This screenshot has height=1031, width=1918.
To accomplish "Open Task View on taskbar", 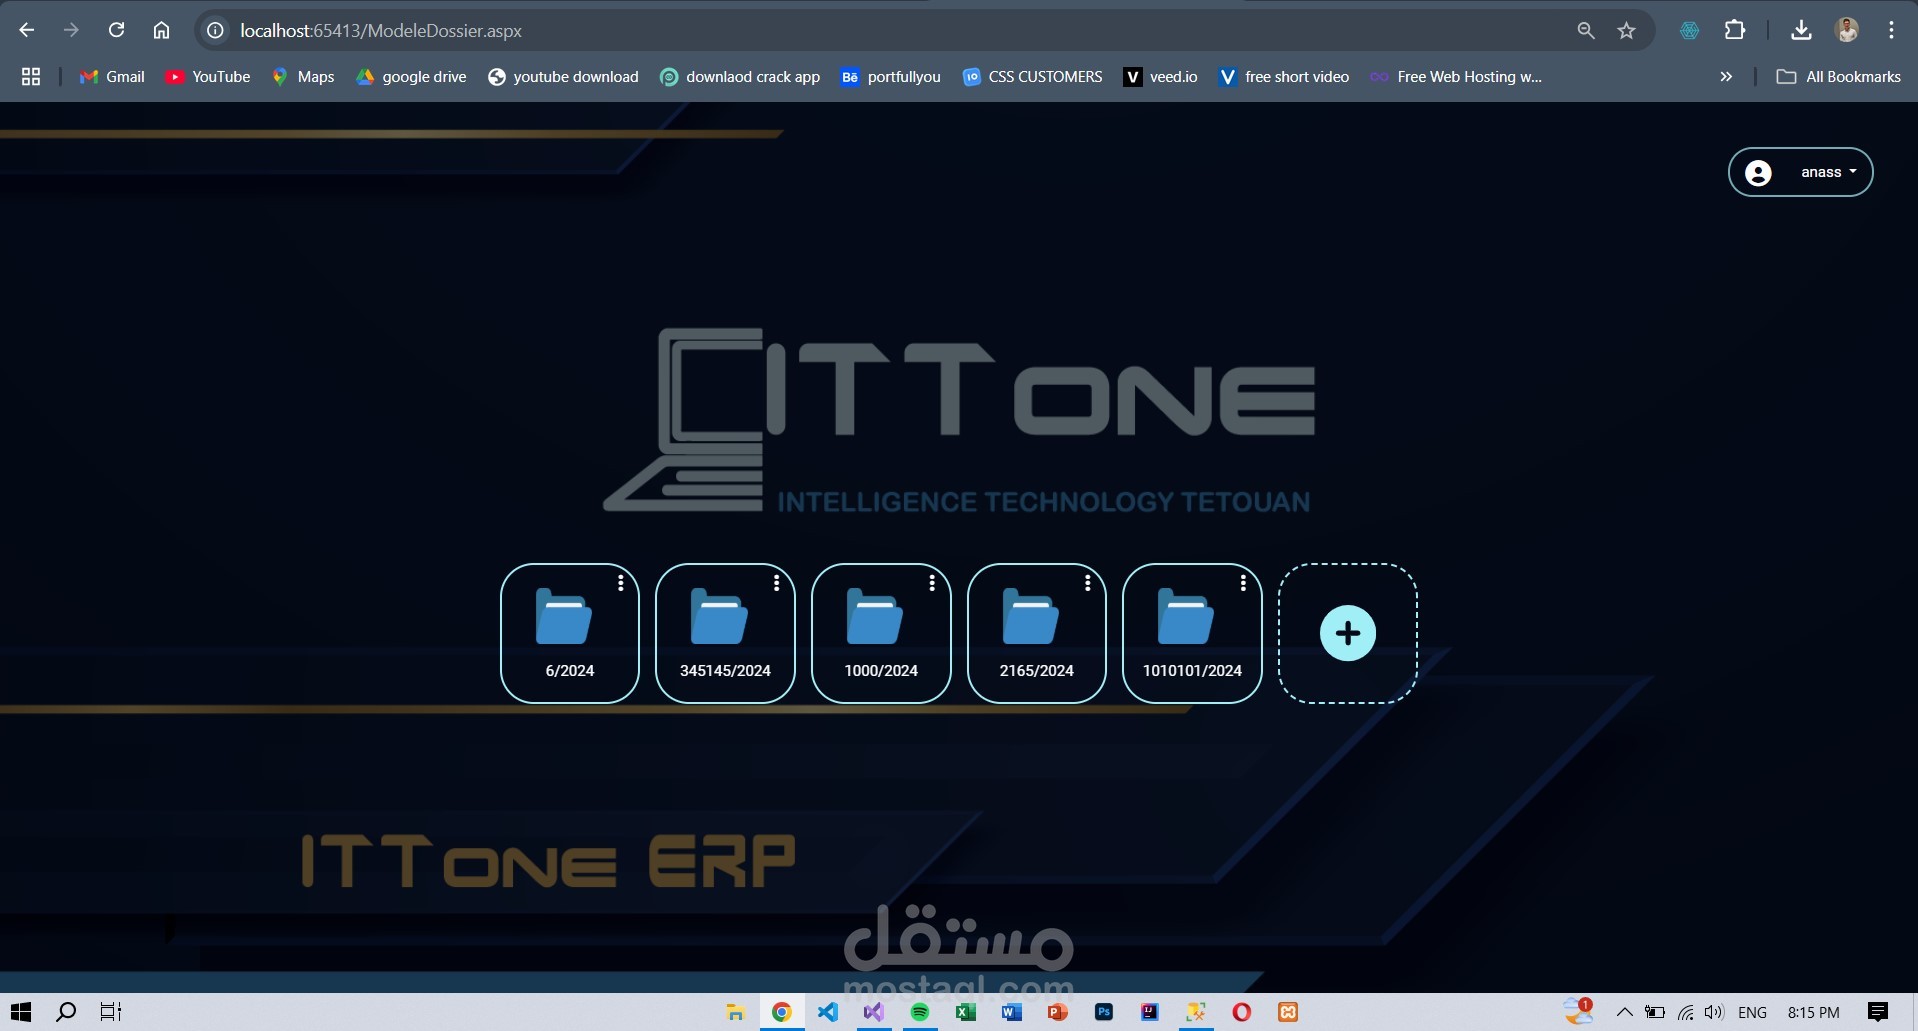I will click(111, 1012).
